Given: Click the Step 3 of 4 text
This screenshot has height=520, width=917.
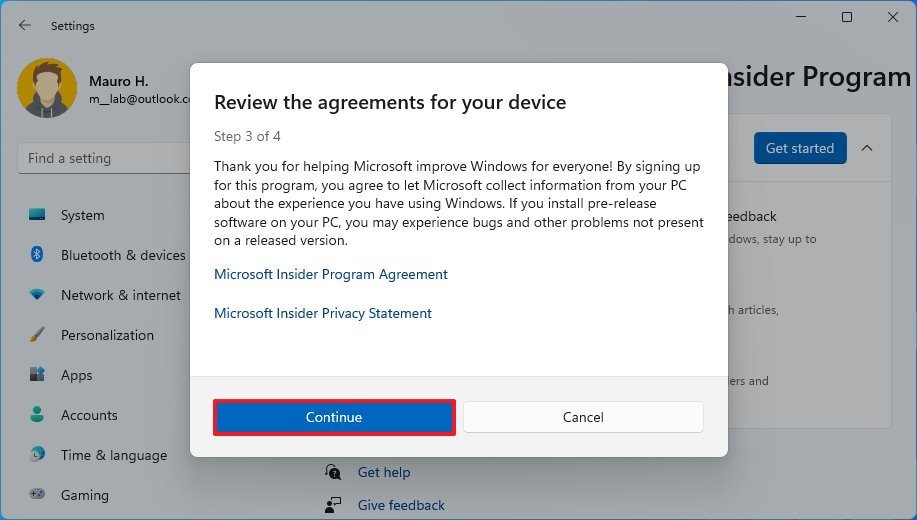Looking at the screenshot, I should tap(247, 136).
